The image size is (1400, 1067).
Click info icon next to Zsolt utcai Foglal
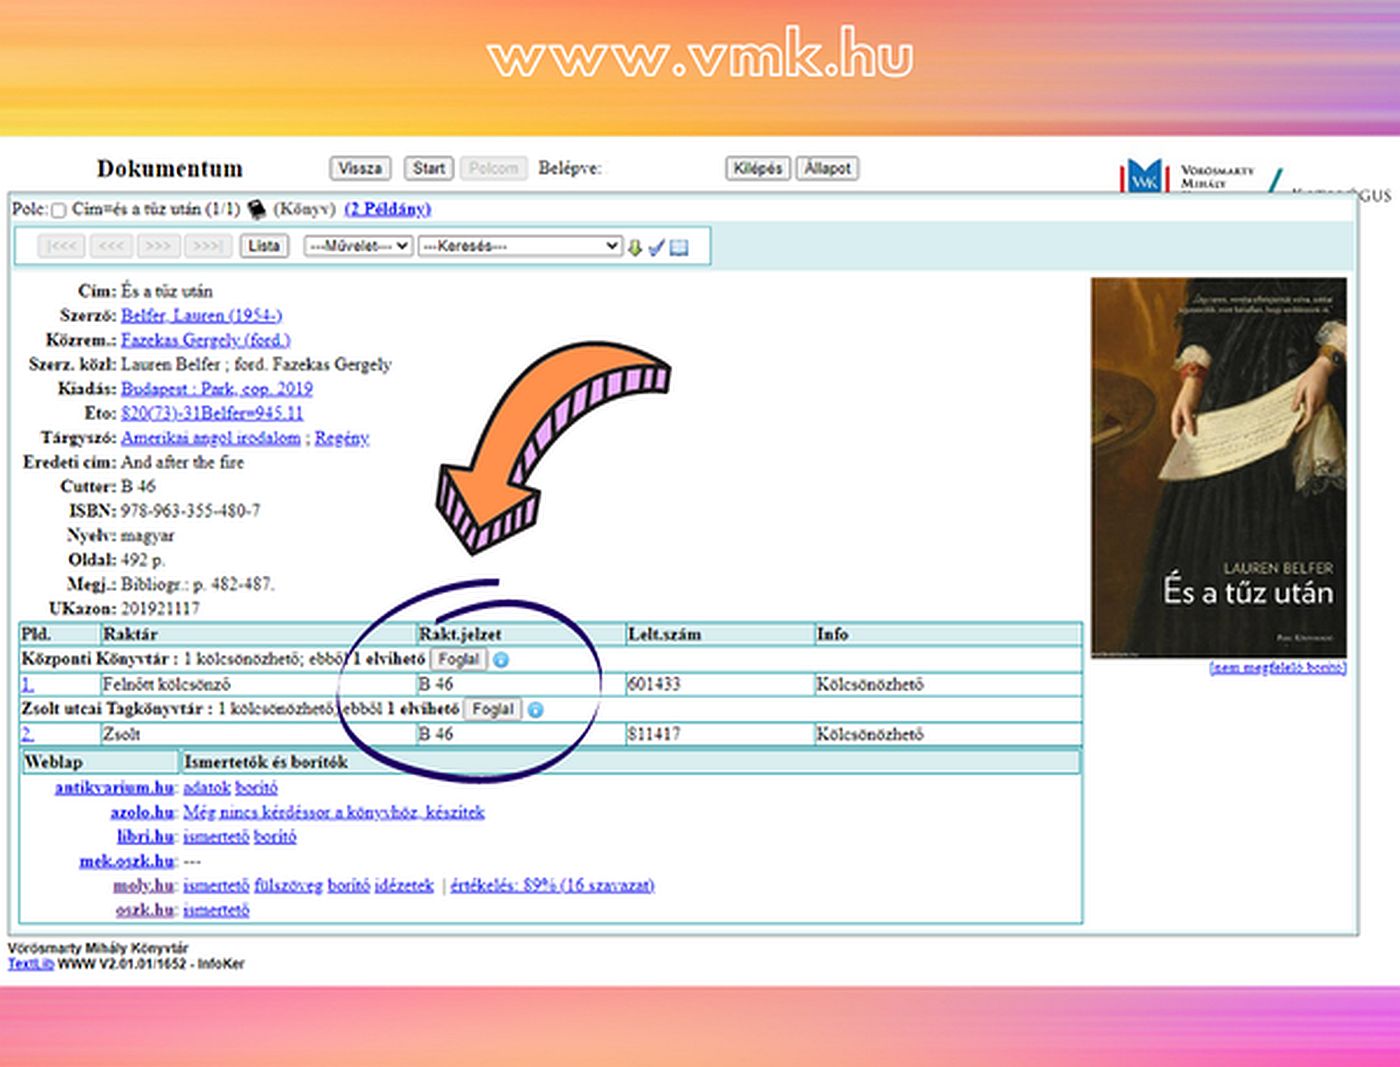click(x=535, y=710)
